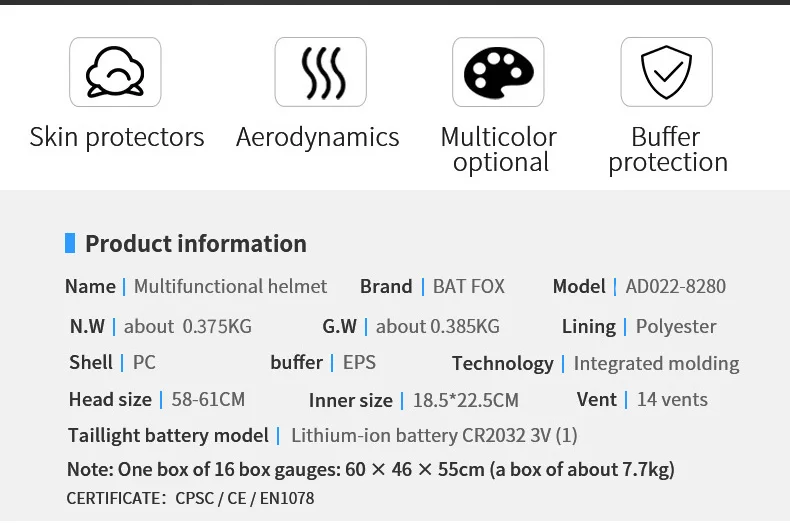Click the Multicolor optional caption
The height and width of the screenshot is (530, 790).
click(x=499, y=149)
